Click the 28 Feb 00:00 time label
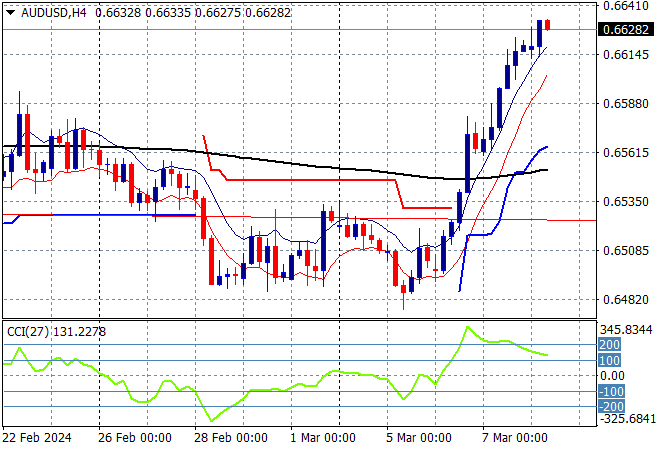 (231, 438)
